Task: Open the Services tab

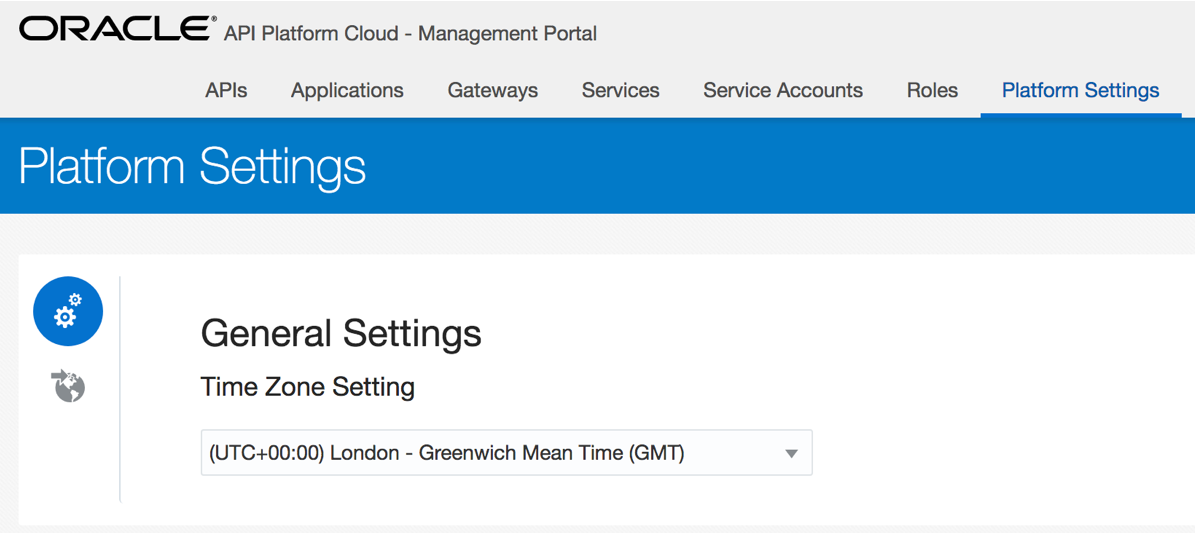Action: tap(620, 91)
